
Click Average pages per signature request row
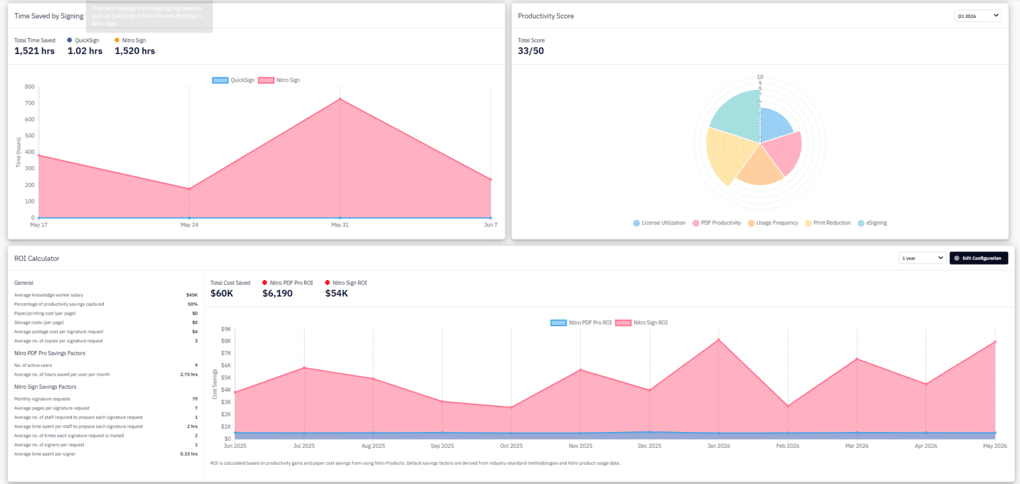click(106, 408)
